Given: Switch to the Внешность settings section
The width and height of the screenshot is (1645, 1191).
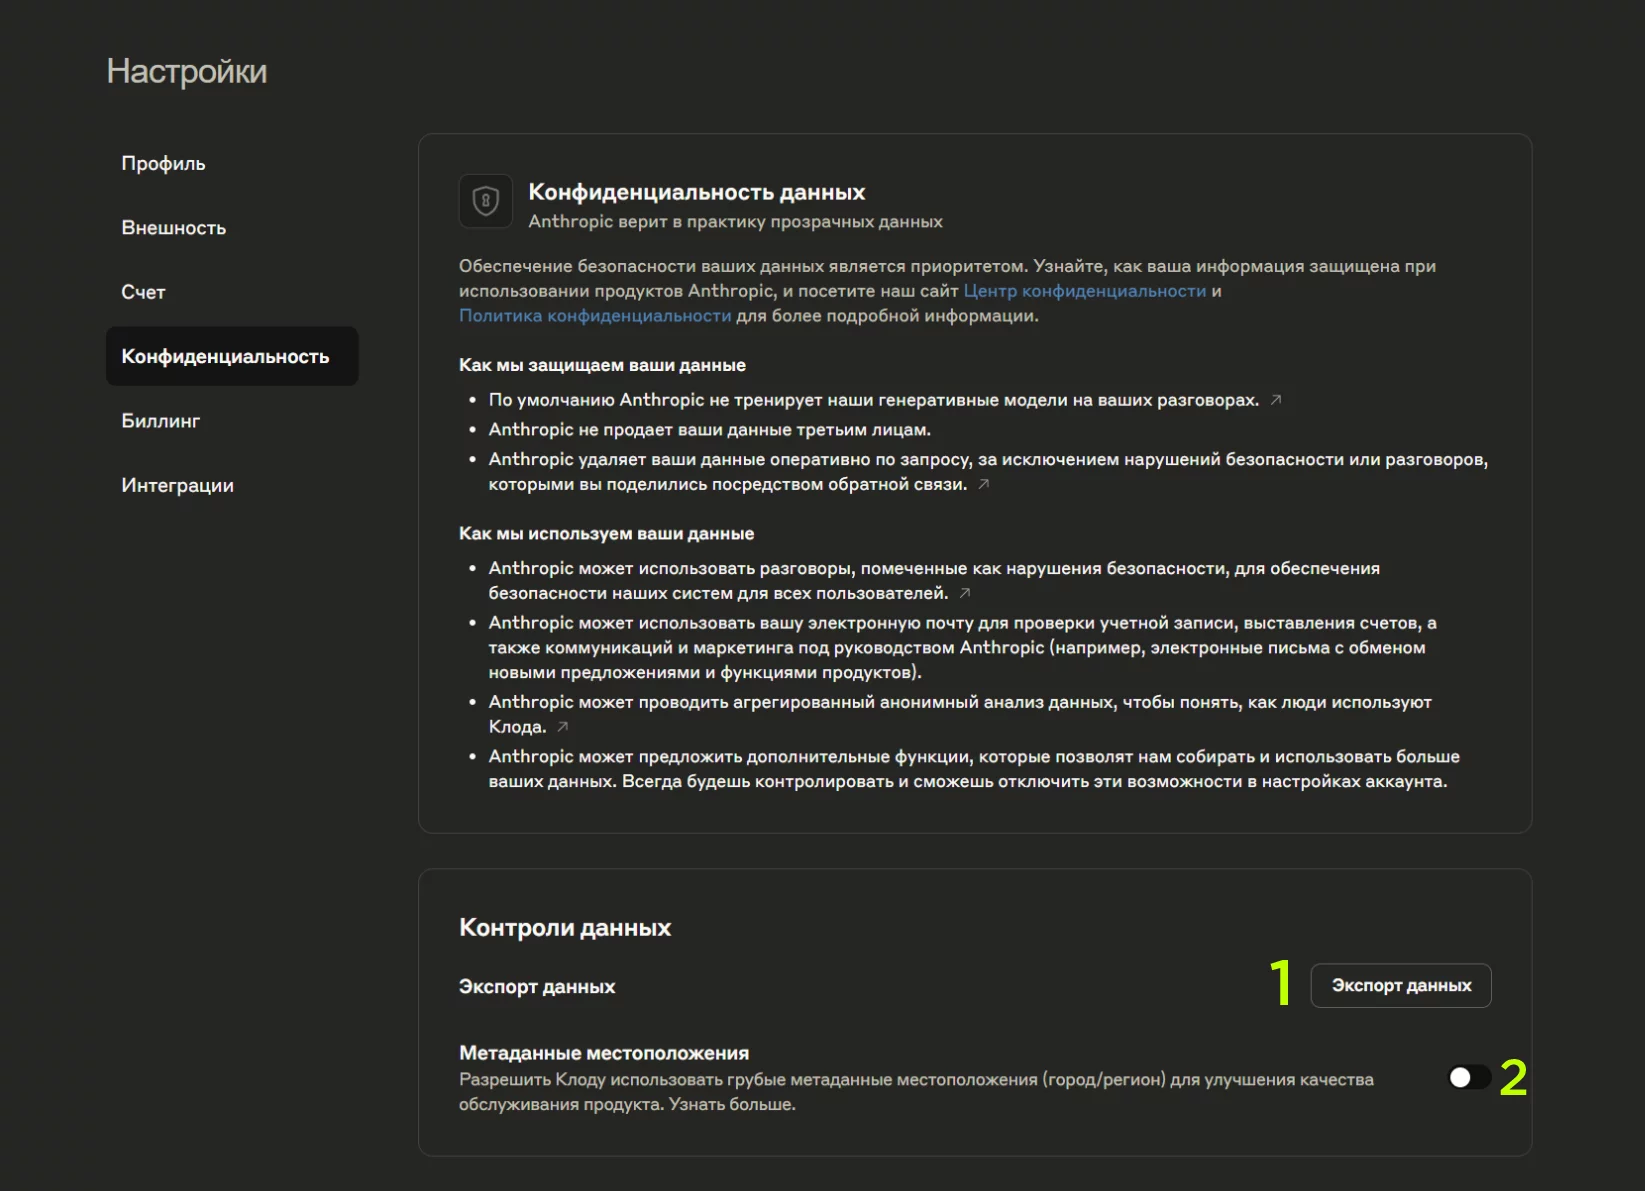Looking at the screenshot, I should coord(173,228).
